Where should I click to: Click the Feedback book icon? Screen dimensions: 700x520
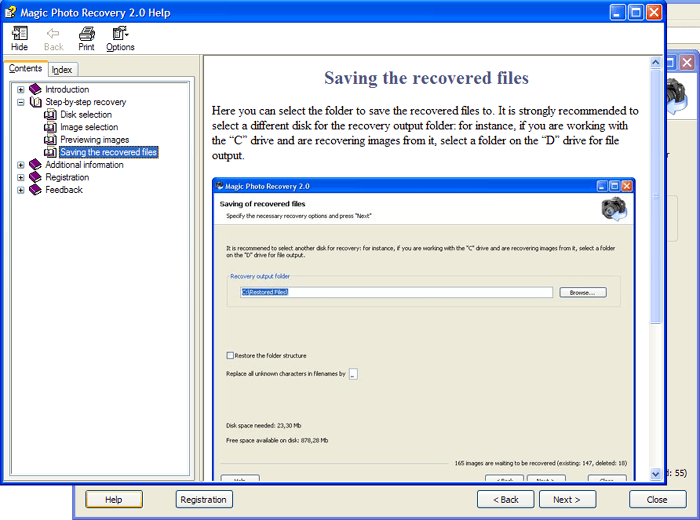coord(35,190)
